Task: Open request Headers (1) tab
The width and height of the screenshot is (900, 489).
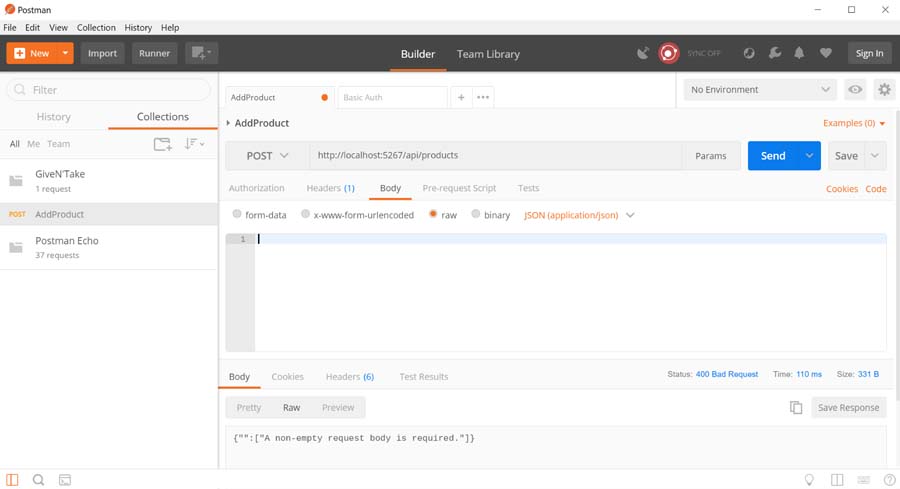Action: click(331, 188)
